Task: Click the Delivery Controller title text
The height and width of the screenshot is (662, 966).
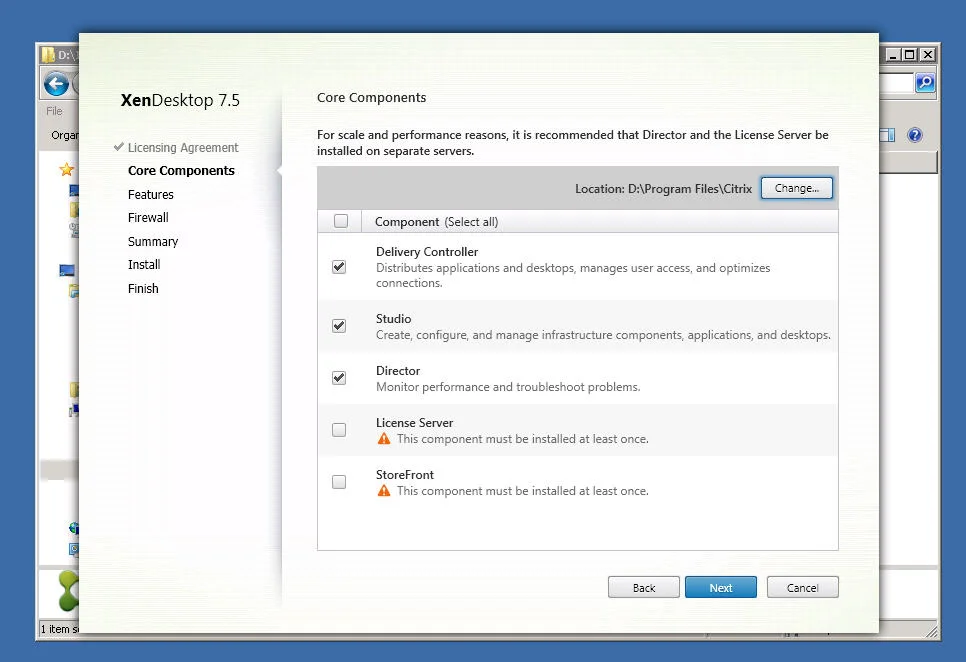Action: (427, 252)
